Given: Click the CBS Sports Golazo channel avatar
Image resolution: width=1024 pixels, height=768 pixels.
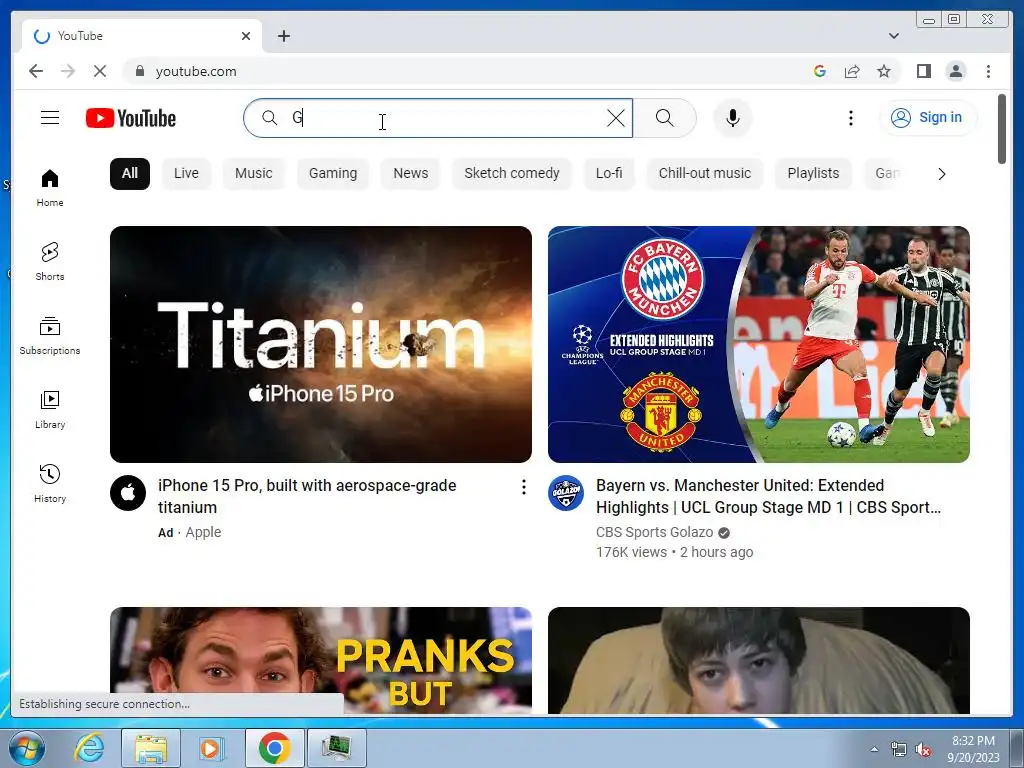Looking at the screenshot, I should [x=566, y=493].
